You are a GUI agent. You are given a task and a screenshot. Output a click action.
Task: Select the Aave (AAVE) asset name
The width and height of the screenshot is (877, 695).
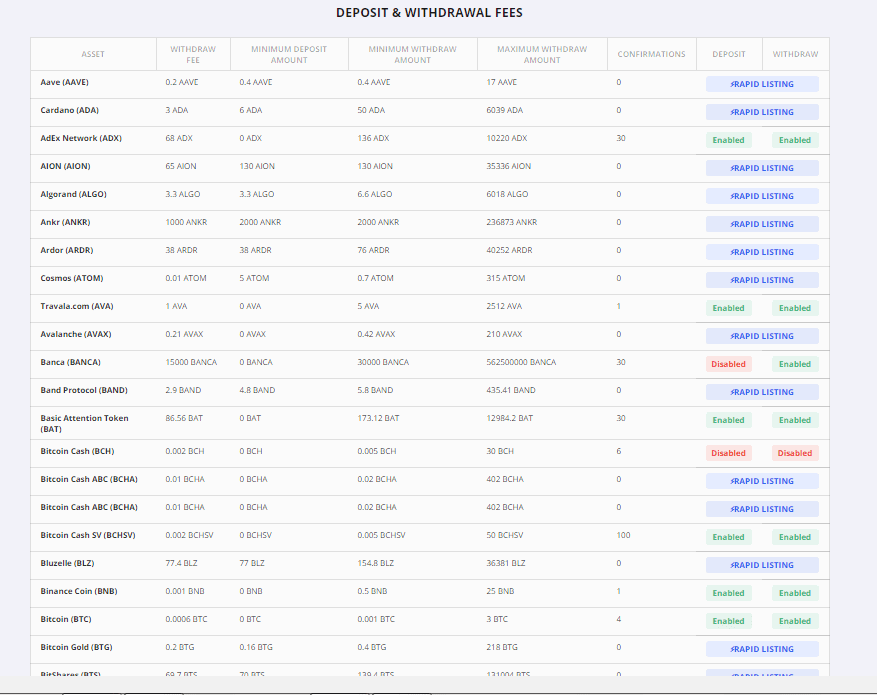(64, 82)
